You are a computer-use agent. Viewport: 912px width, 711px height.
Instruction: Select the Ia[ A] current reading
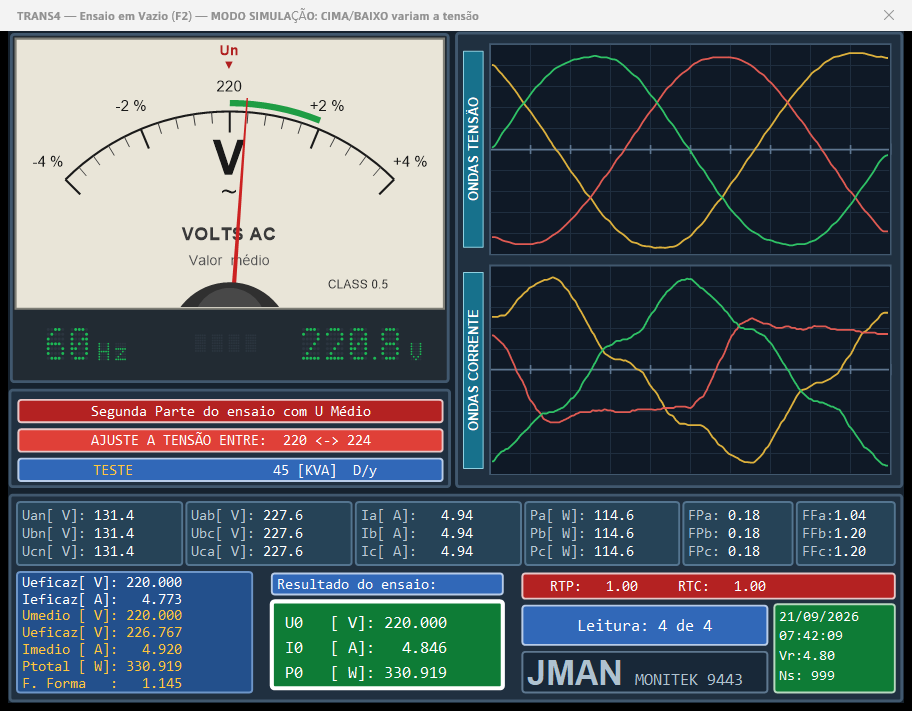tap(417, 516)
